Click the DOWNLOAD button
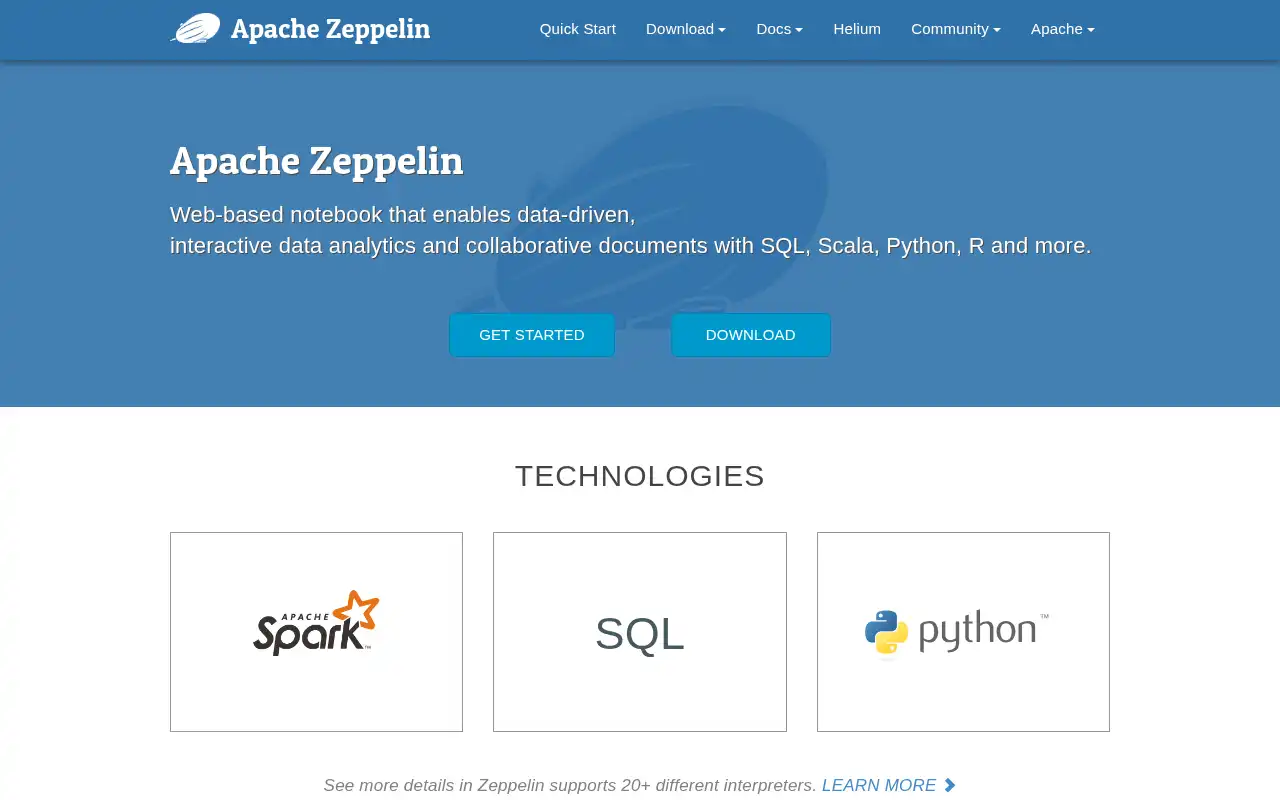Screen dimensions: 1280x800 click(x=751, y=335)
